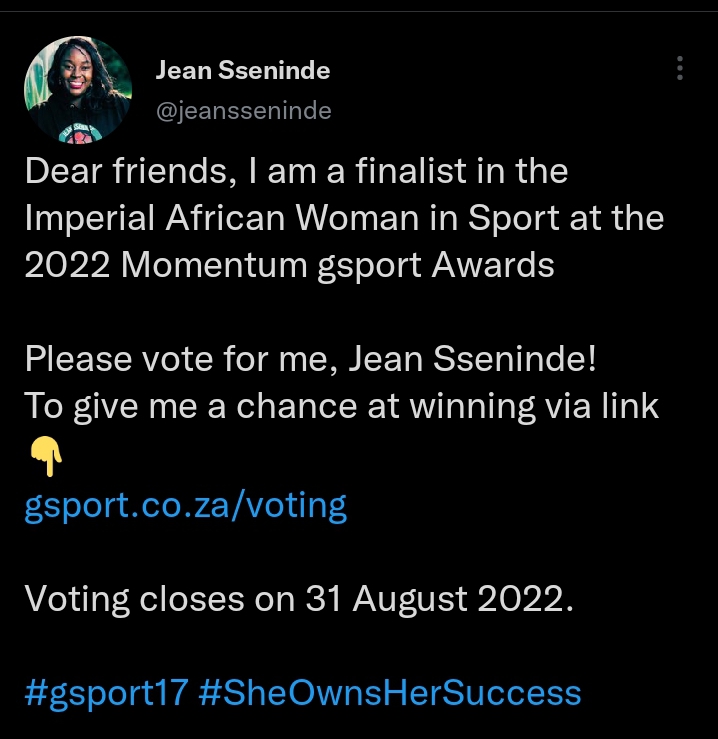Click the line starting with "Dear friends"
The width and height of the screenshot is (718, 739).
(296, 171)
